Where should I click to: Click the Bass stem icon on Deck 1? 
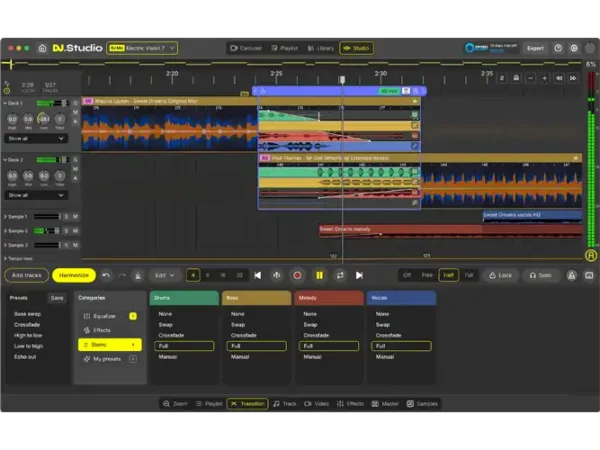pyautogui.click(x=415, y=125)
